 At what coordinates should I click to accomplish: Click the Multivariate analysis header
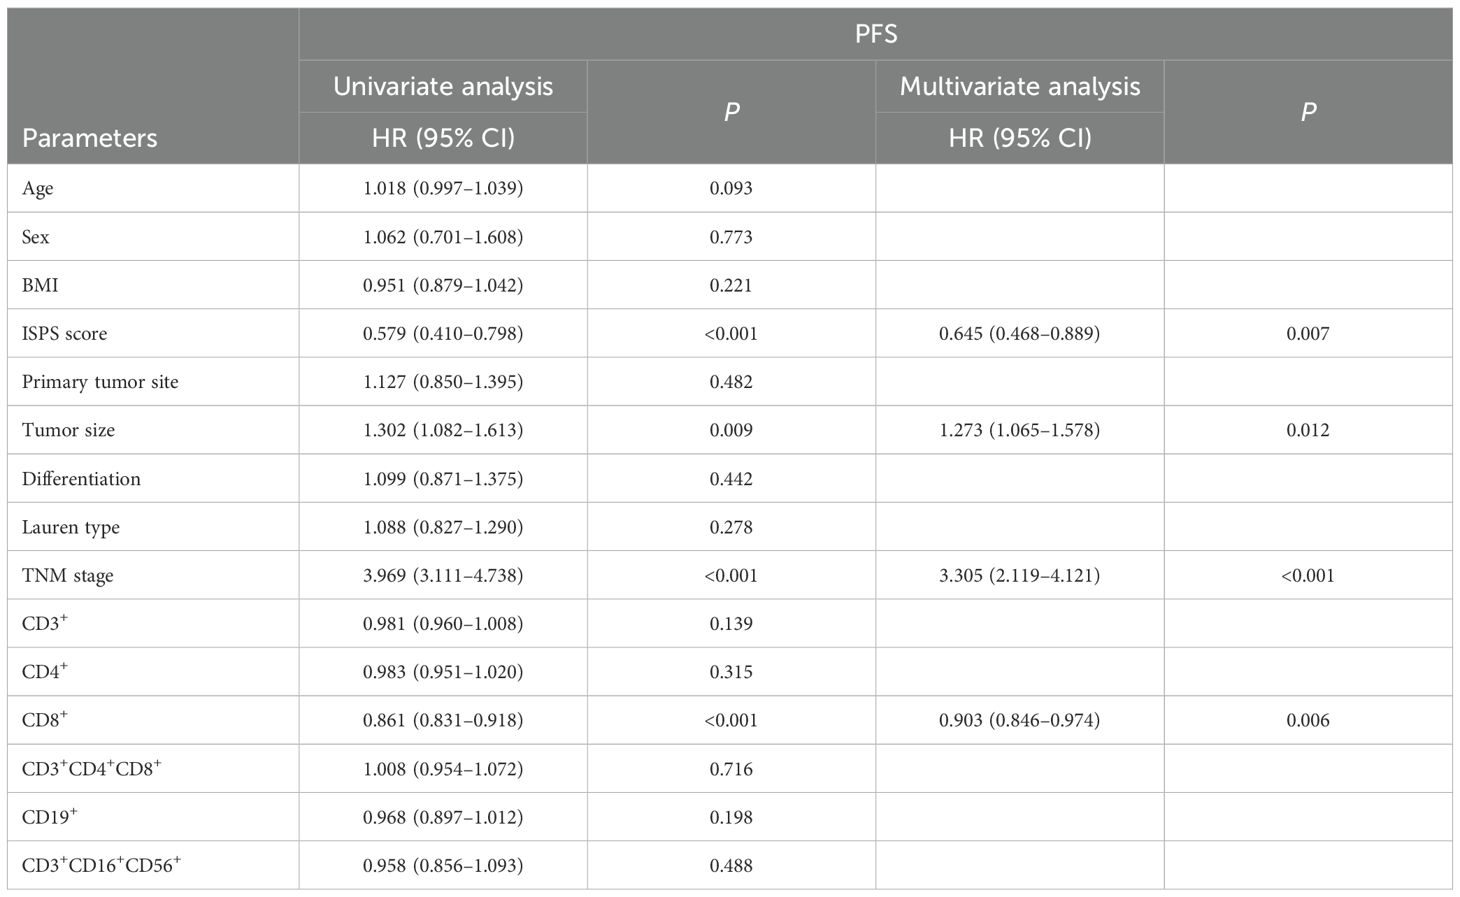tap(1019, 87)
